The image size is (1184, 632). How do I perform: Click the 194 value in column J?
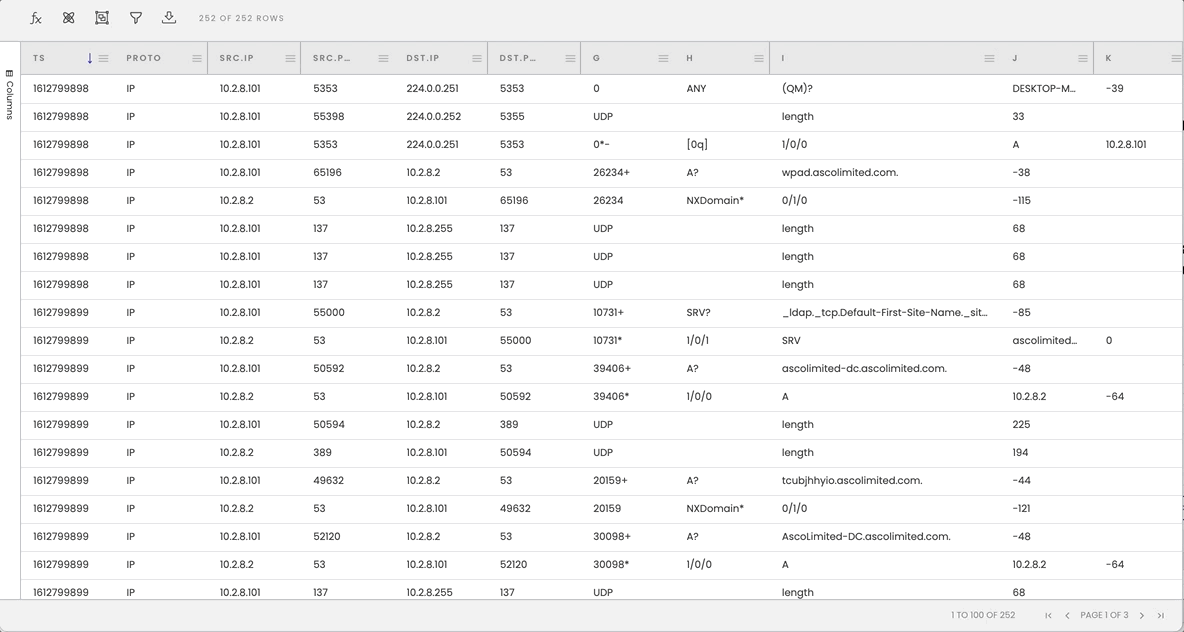(1021, 452)
